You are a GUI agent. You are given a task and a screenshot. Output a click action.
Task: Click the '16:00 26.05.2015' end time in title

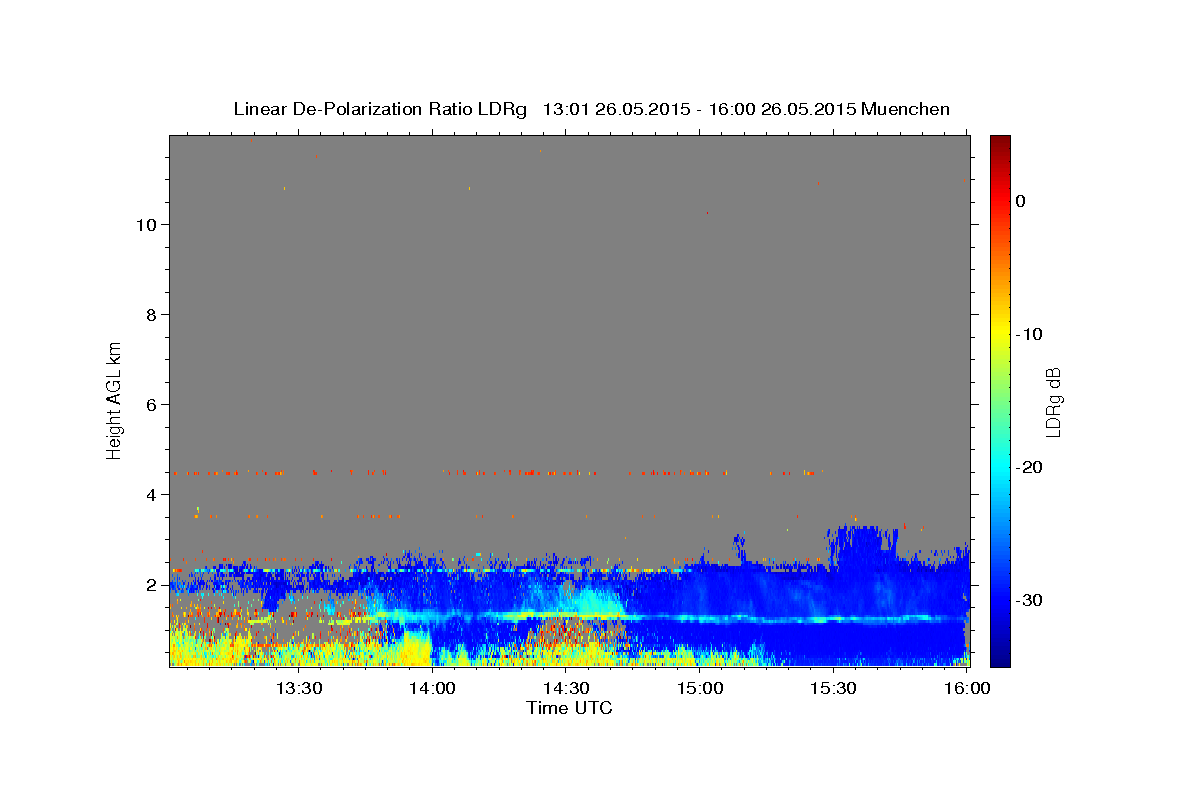(x=781, y=109)
